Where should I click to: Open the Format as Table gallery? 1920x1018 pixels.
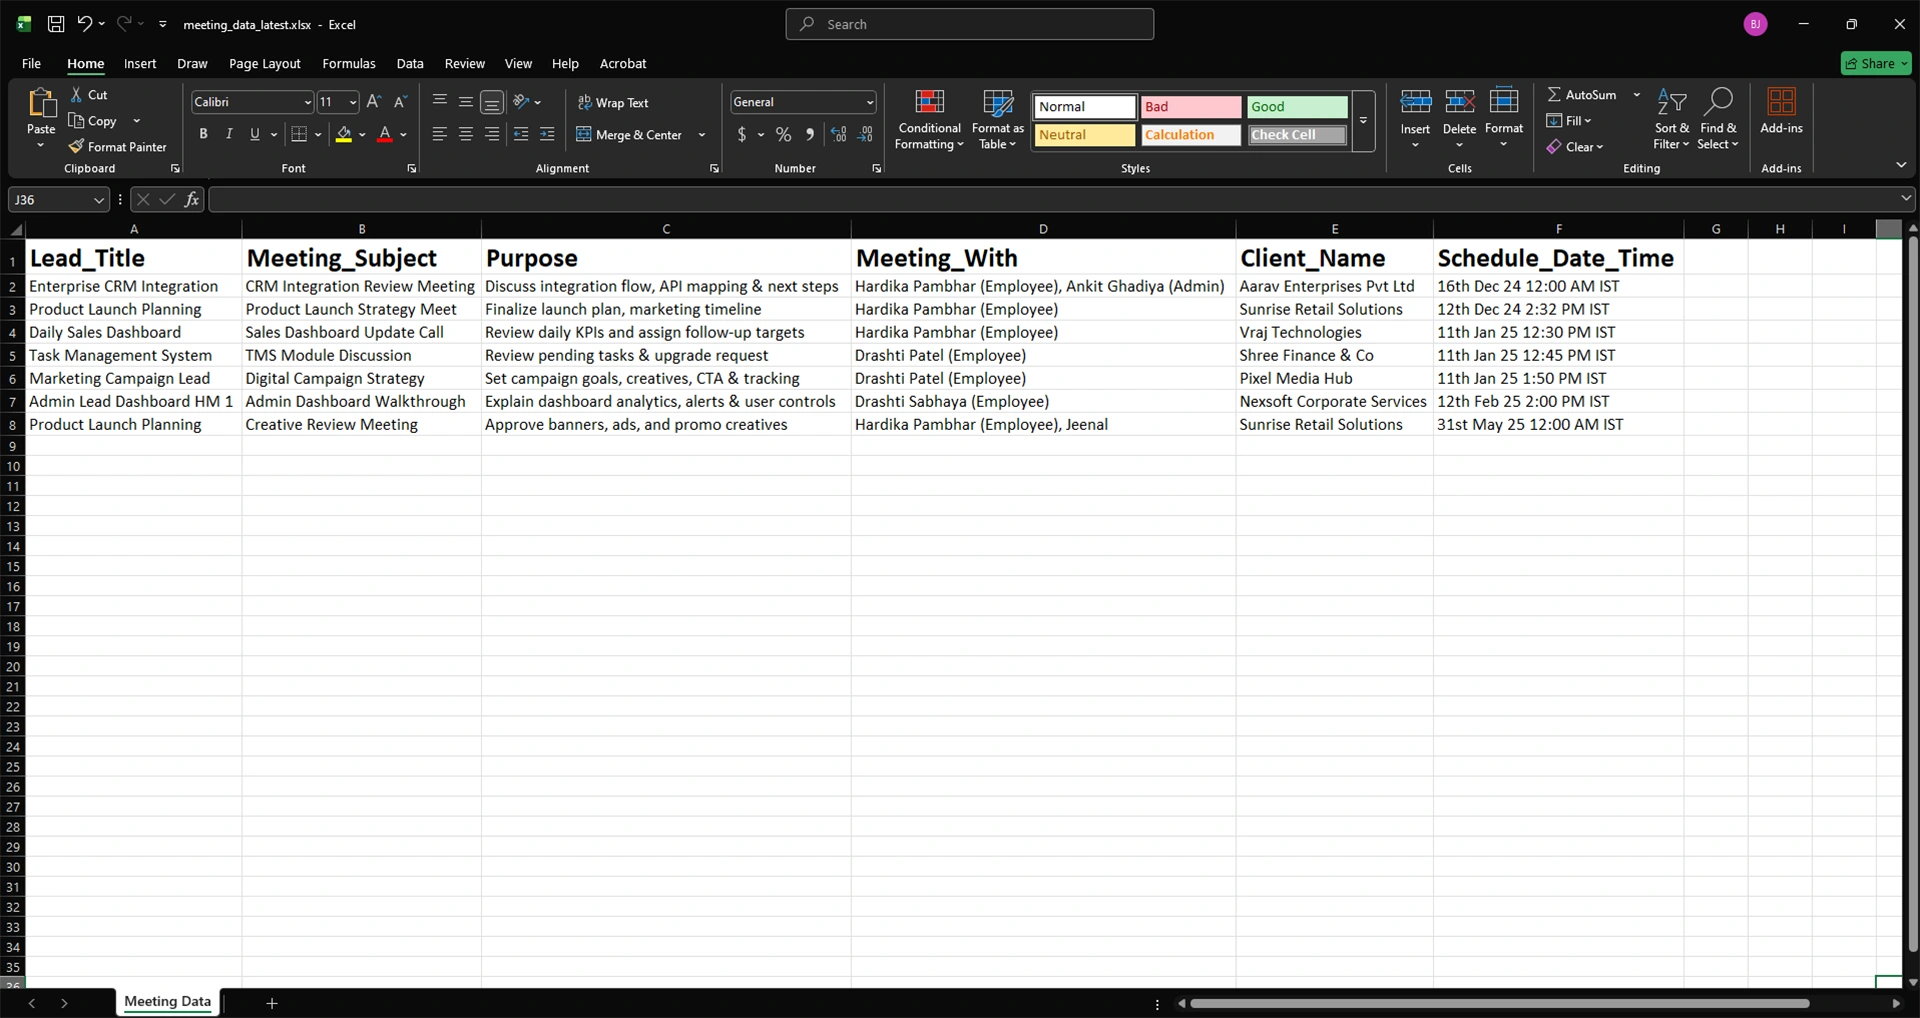click(997, 103)
